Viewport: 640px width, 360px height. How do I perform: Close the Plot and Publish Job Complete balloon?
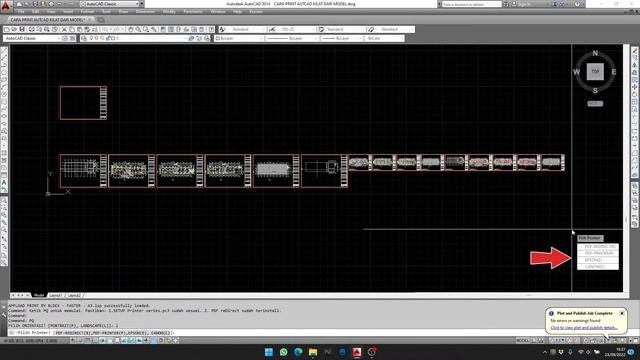click(x=622, y=313)
